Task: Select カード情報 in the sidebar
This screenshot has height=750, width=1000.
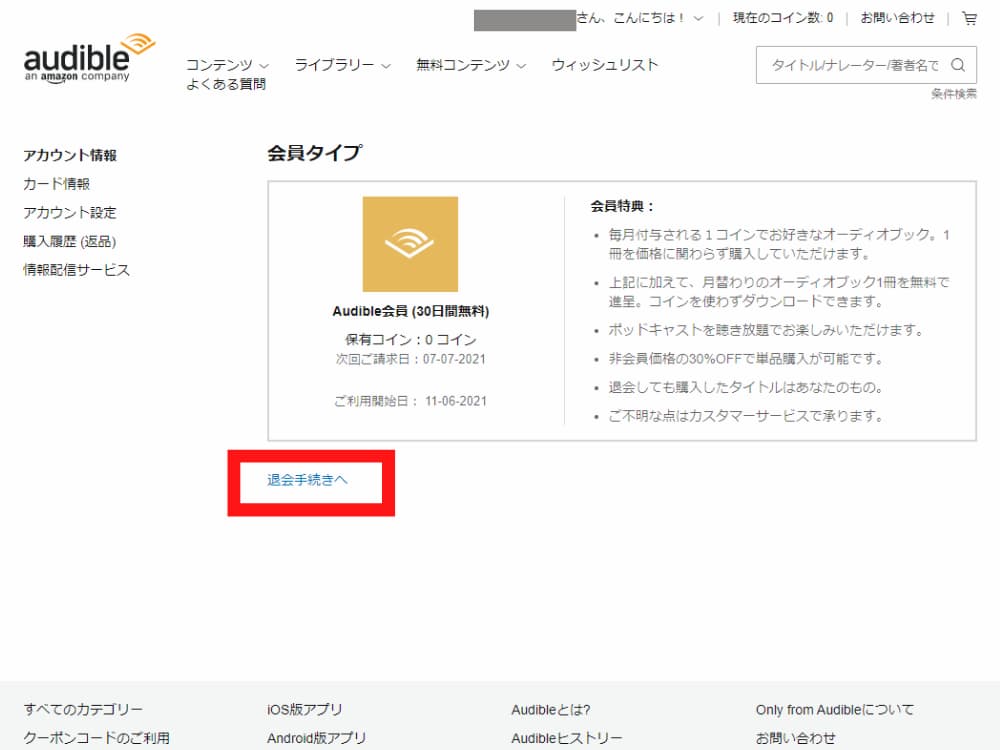Action: point(57,184)
